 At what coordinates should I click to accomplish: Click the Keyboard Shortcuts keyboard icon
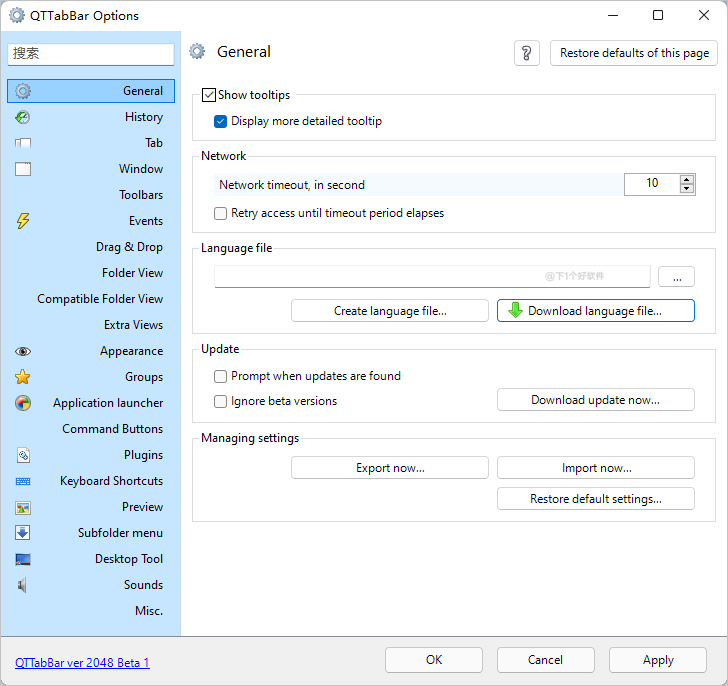(23, 481)
